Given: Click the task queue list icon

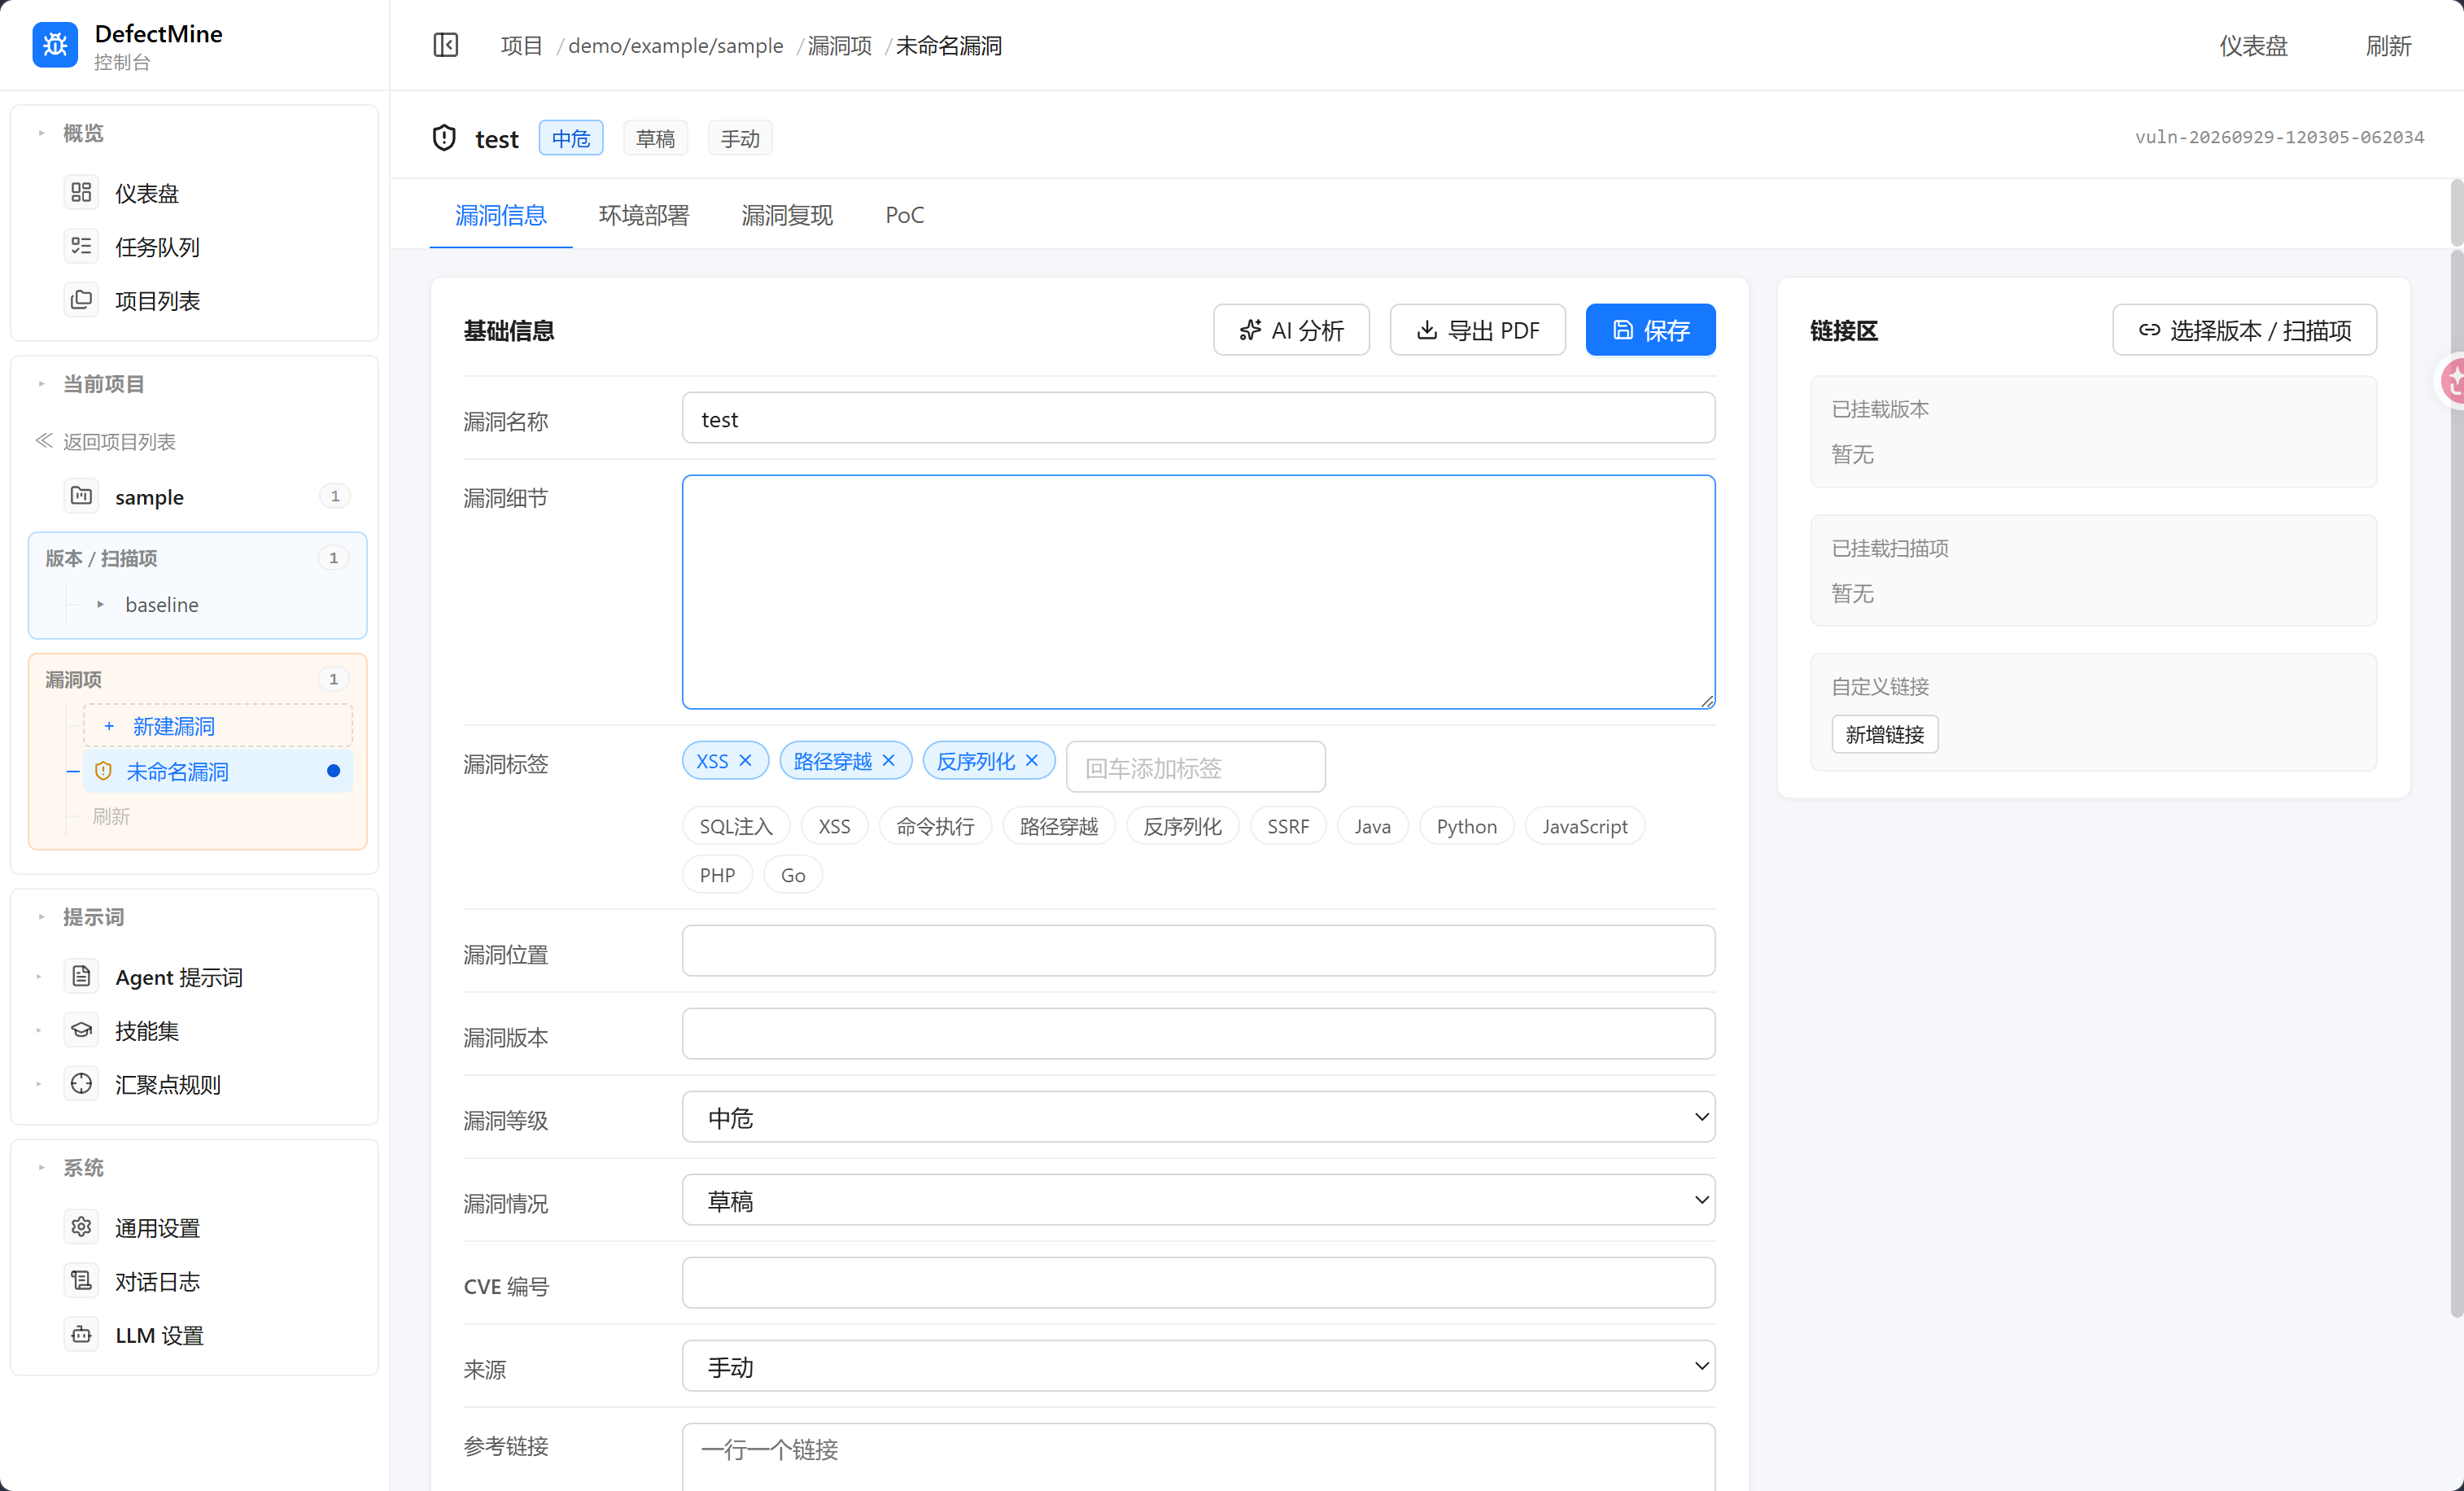Looking at the screenshot, I should pyautogui.click(x=81, y=246).
